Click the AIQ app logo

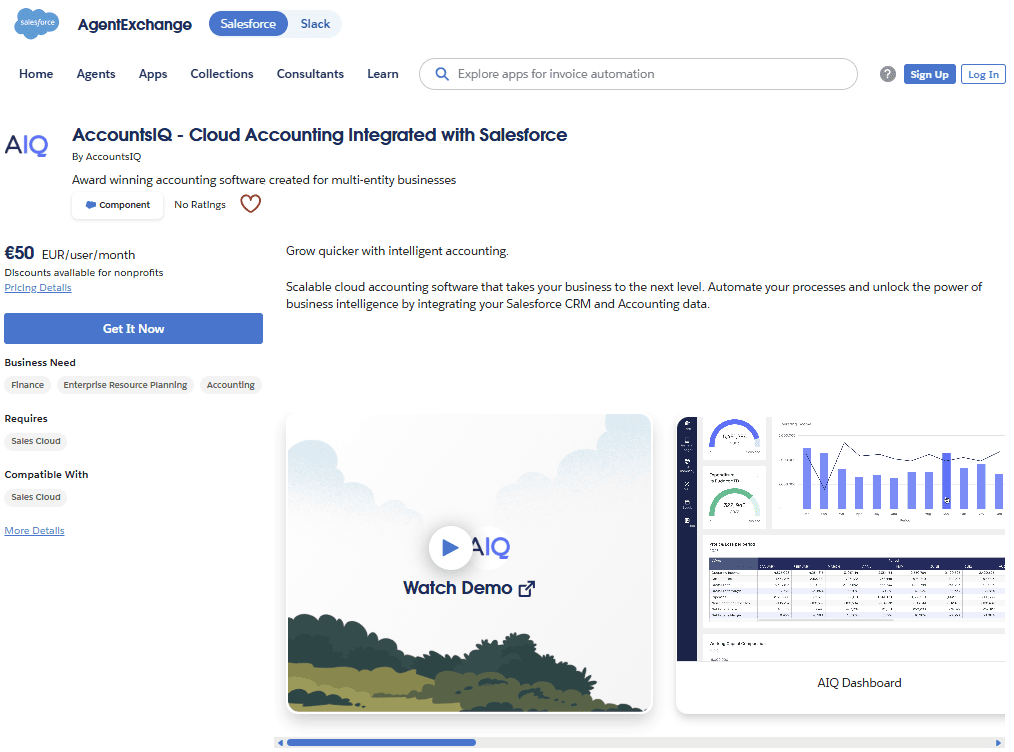pos(27,145)
